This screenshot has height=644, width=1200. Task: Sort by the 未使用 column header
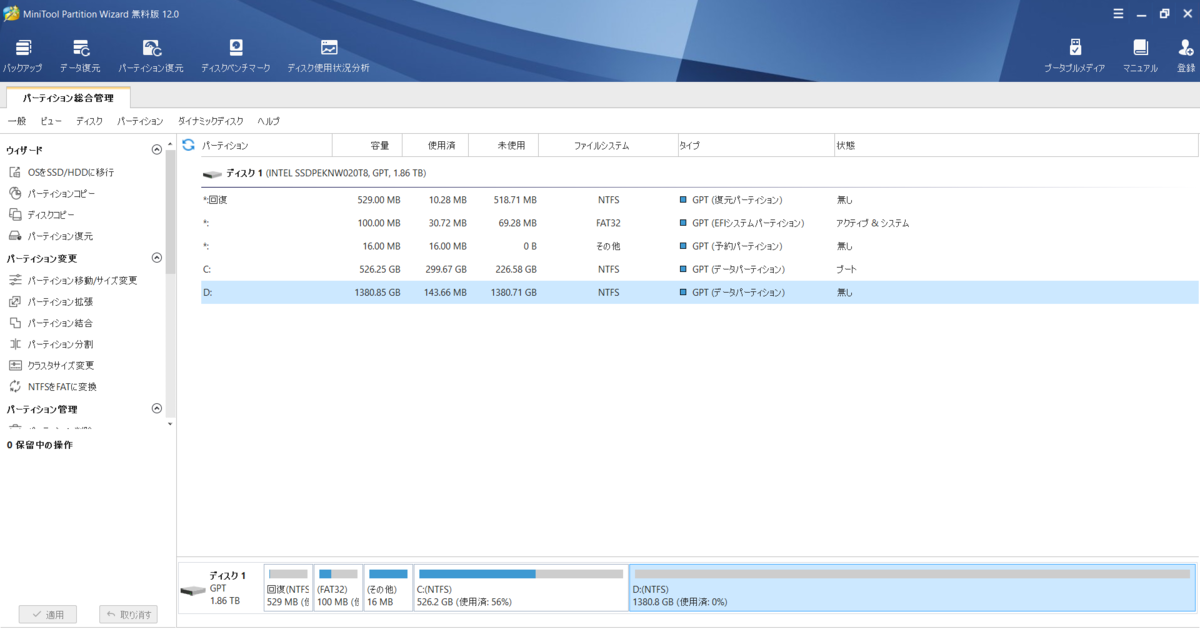[x=505, y=146]
